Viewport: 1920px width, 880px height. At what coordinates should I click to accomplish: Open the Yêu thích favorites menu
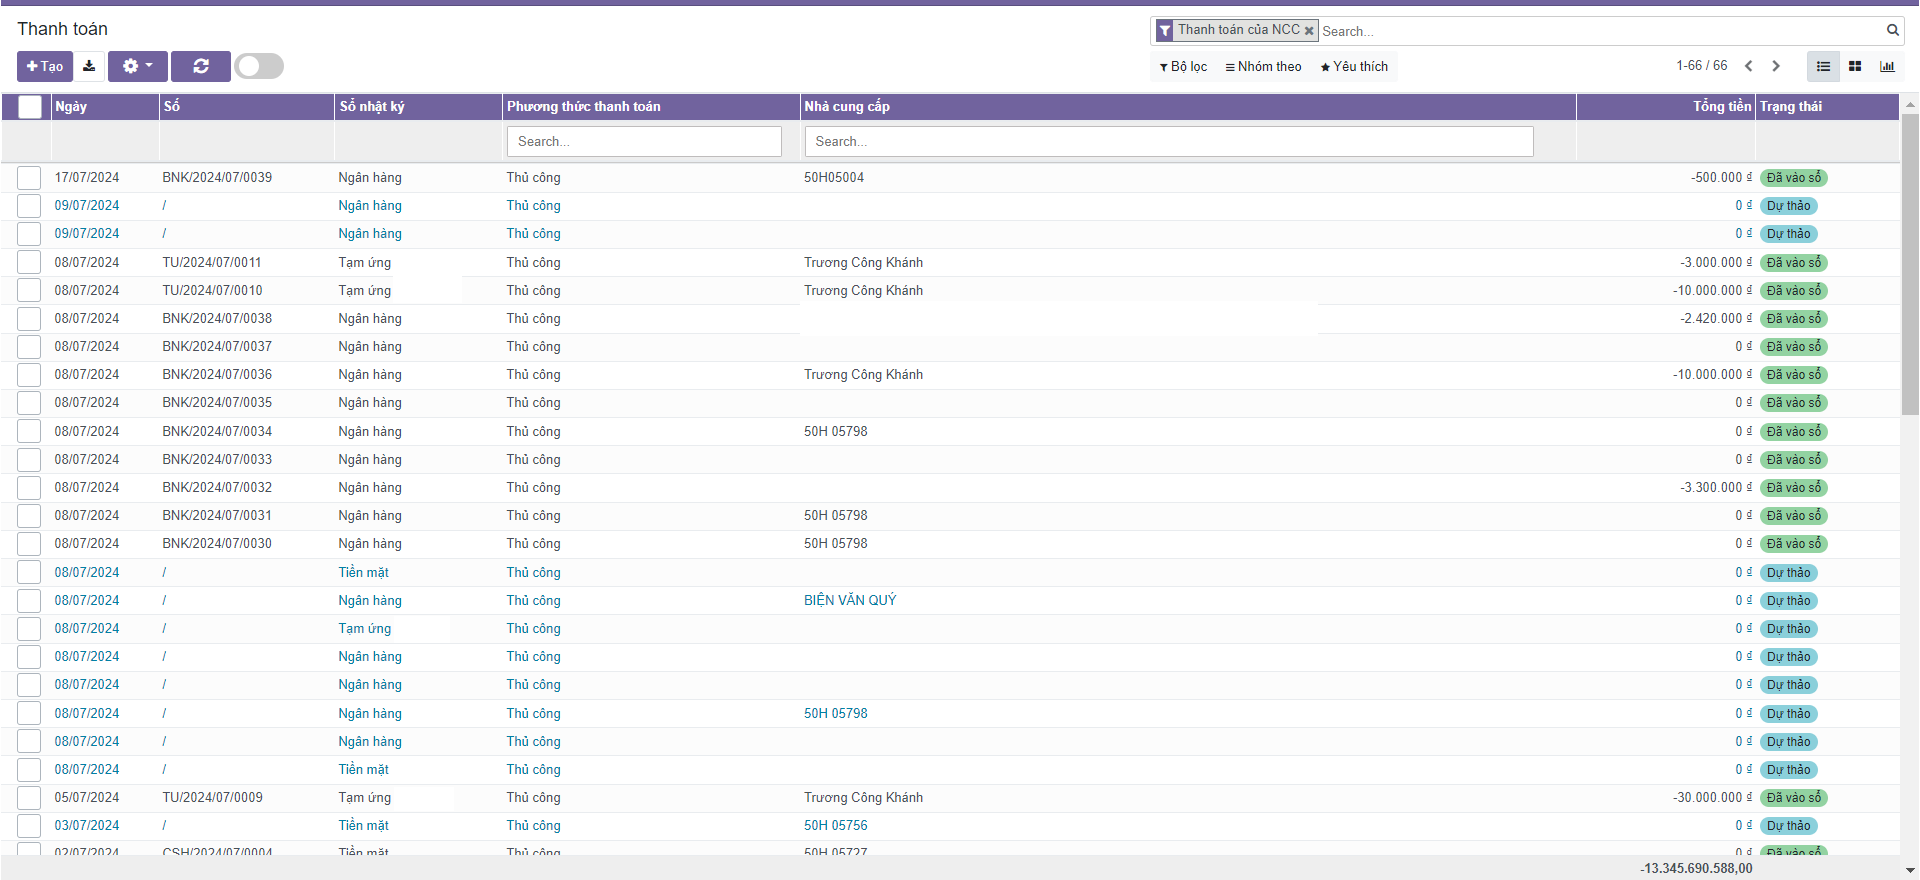tap(1354, 67)
